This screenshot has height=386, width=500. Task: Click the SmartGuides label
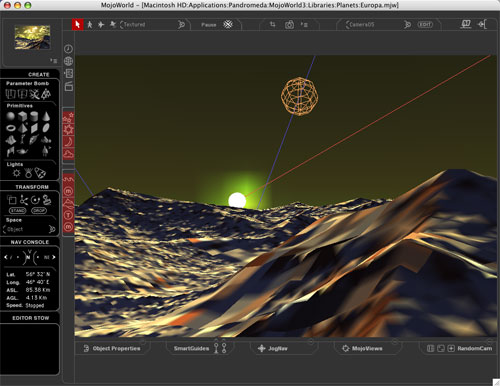(191, 348)
